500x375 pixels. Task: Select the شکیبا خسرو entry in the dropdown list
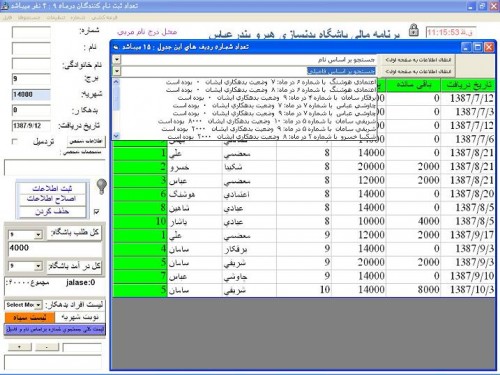(x=248, y=137)
